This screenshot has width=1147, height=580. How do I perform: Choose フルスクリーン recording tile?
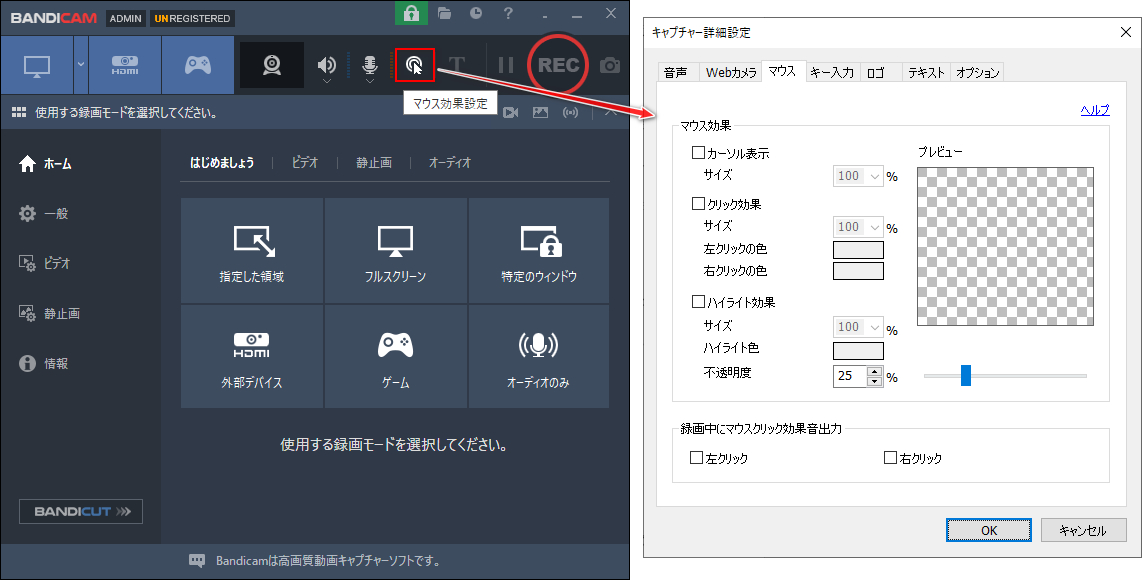tap(396, 251)
